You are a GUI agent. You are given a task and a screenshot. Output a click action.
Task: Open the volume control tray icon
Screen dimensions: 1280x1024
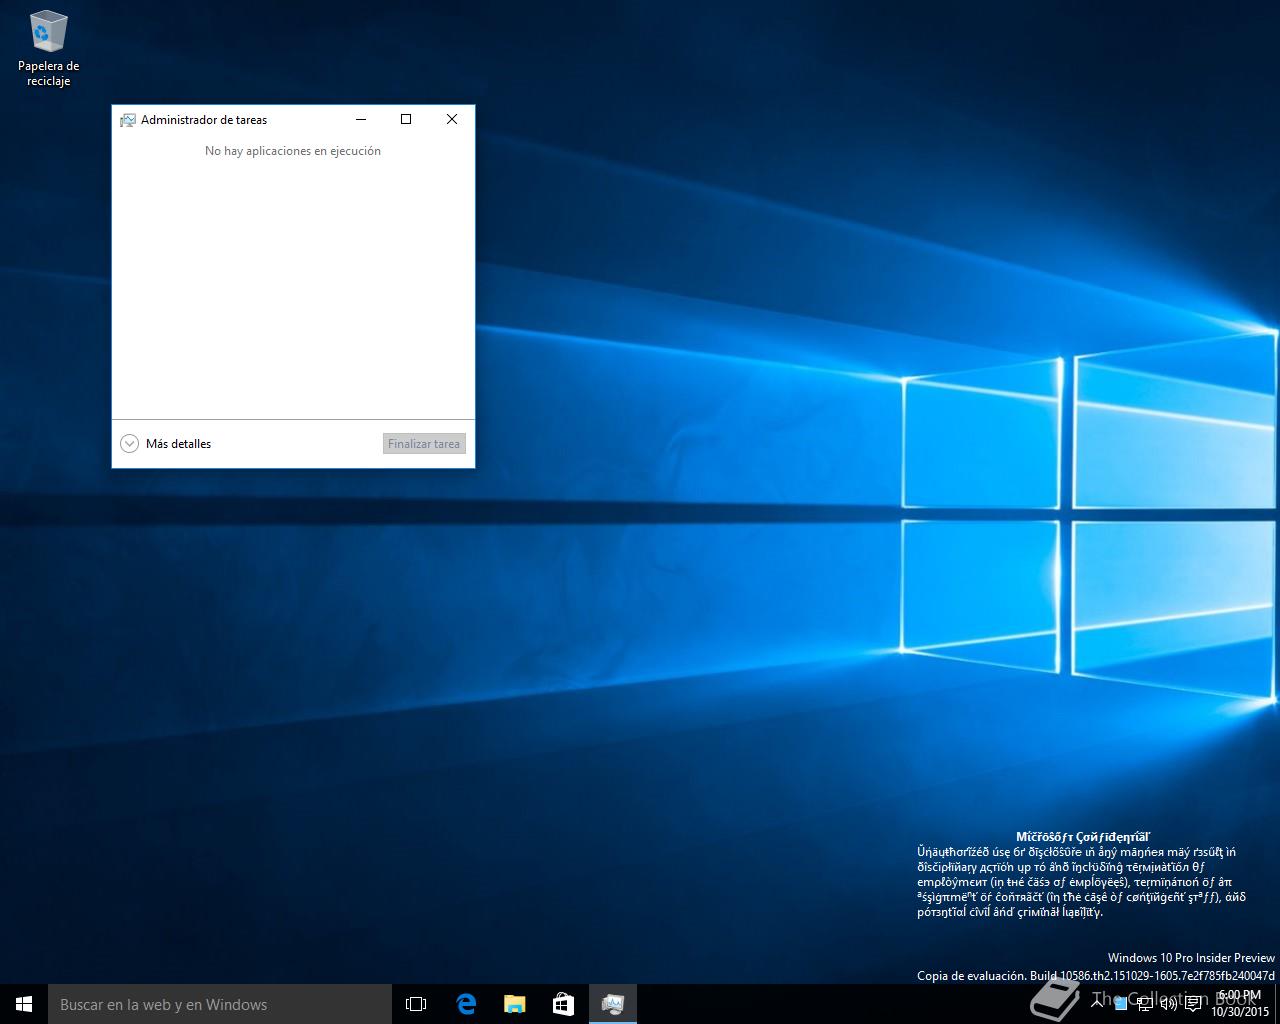point(1168,1004)
